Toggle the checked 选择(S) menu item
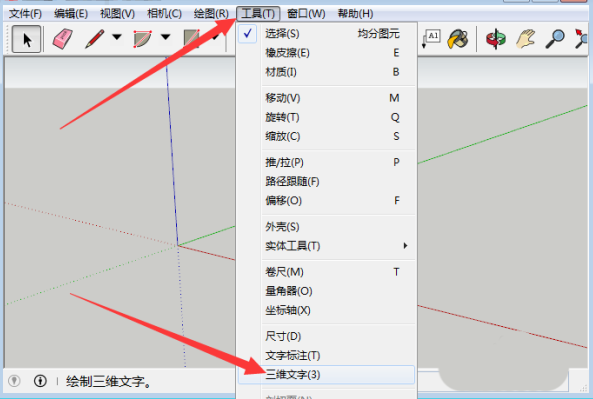The image size is (593, 399). [x=326, y=34]
